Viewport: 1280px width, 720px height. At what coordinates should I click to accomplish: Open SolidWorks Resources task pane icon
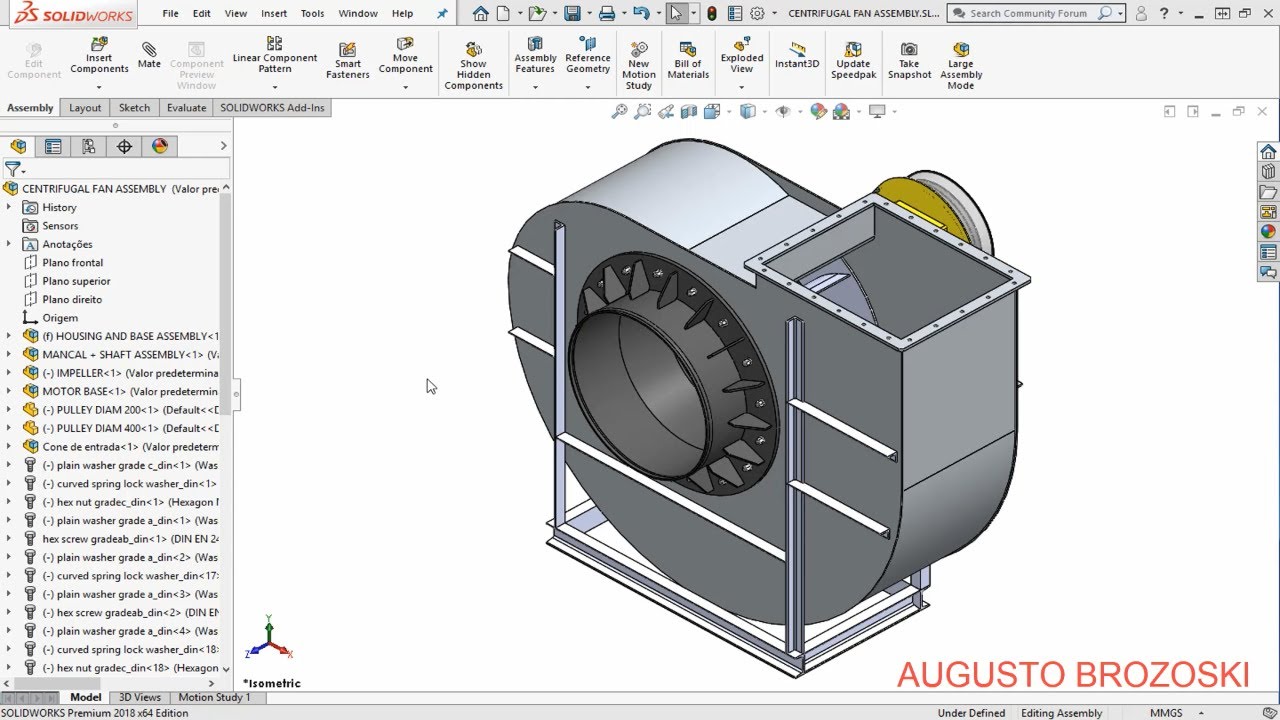1268,152
